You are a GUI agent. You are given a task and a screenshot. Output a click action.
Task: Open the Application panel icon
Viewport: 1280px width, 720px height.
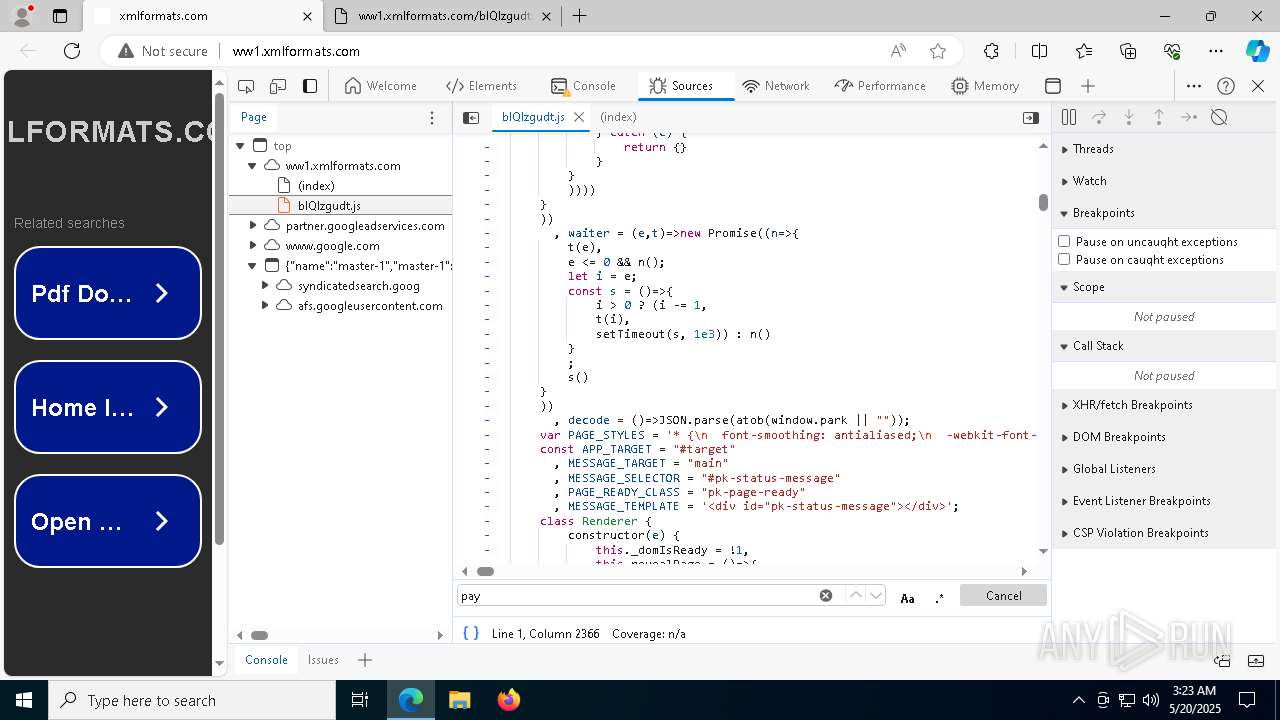(x=1053, y=86)
